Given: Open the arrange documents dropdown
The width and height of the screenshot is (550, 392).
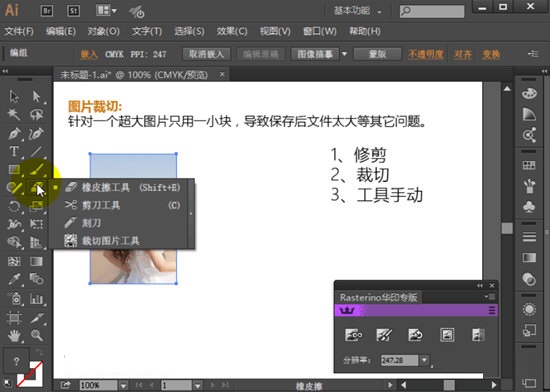Looking at the screenshot, I should (x=106, y=11).
